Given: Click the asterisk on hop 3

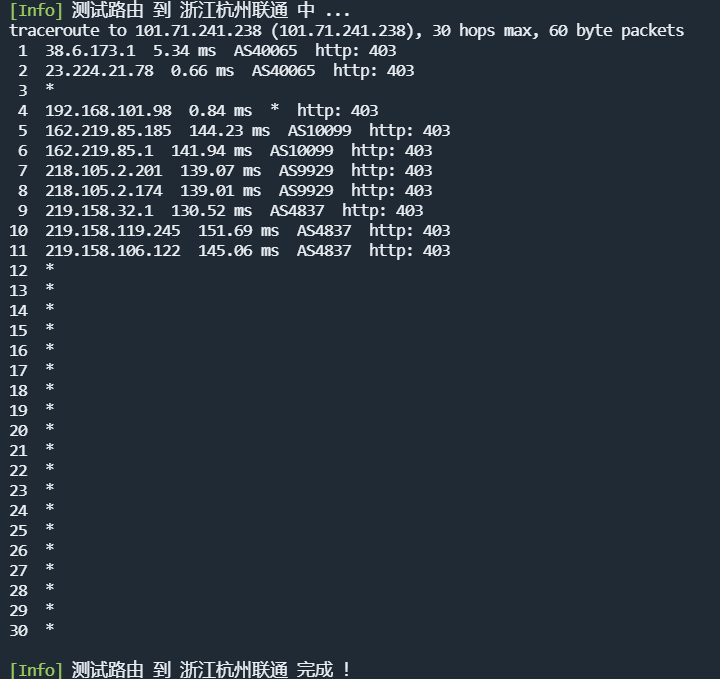Looking at the screenshot, I should tap(50, 89).
